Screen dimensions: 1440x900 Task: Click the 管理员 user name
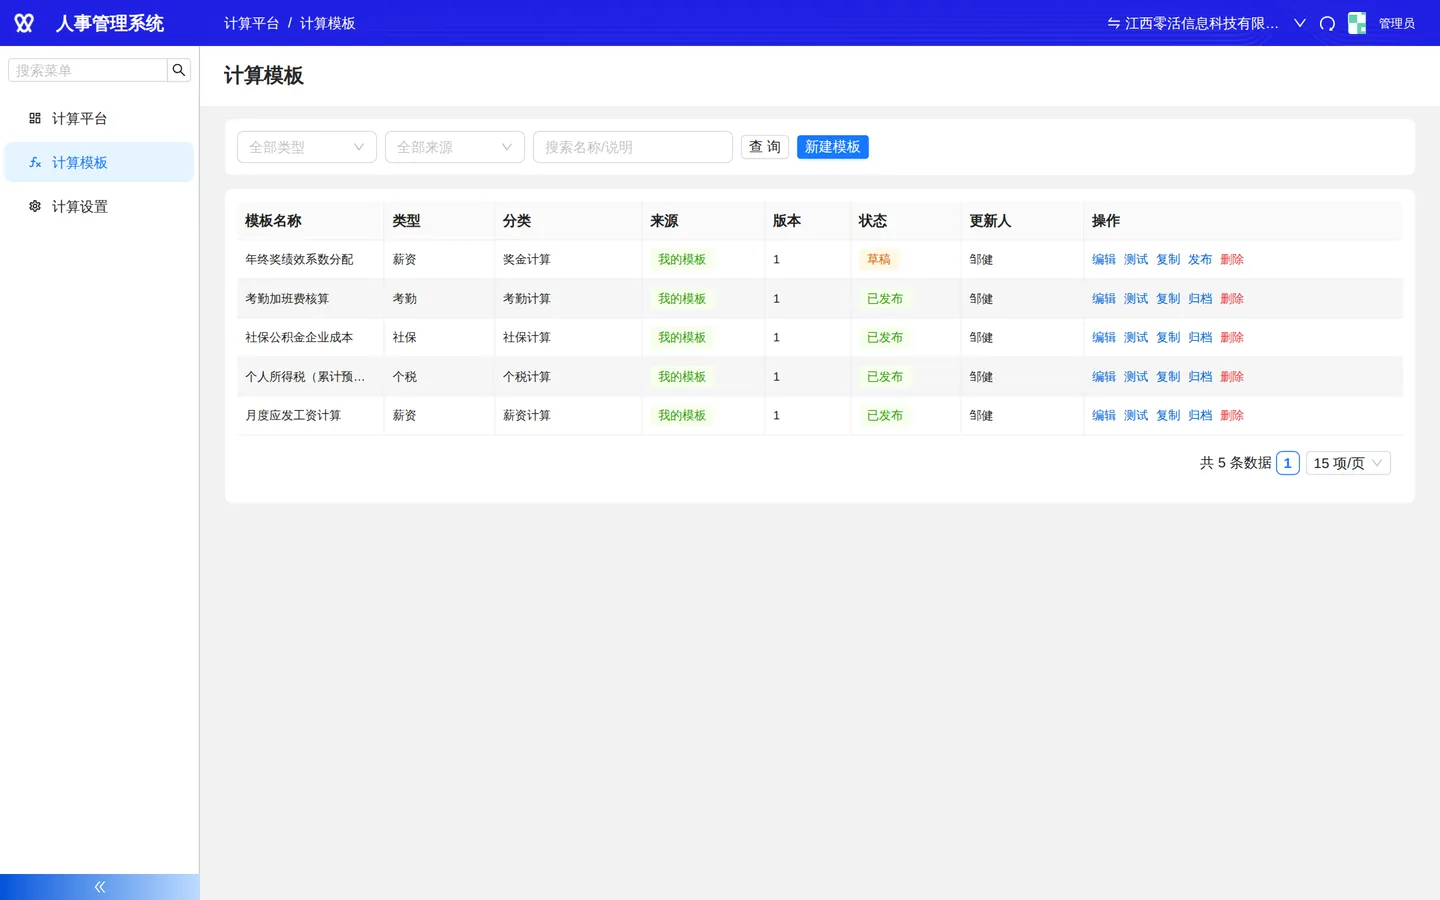pos(1397,23)
